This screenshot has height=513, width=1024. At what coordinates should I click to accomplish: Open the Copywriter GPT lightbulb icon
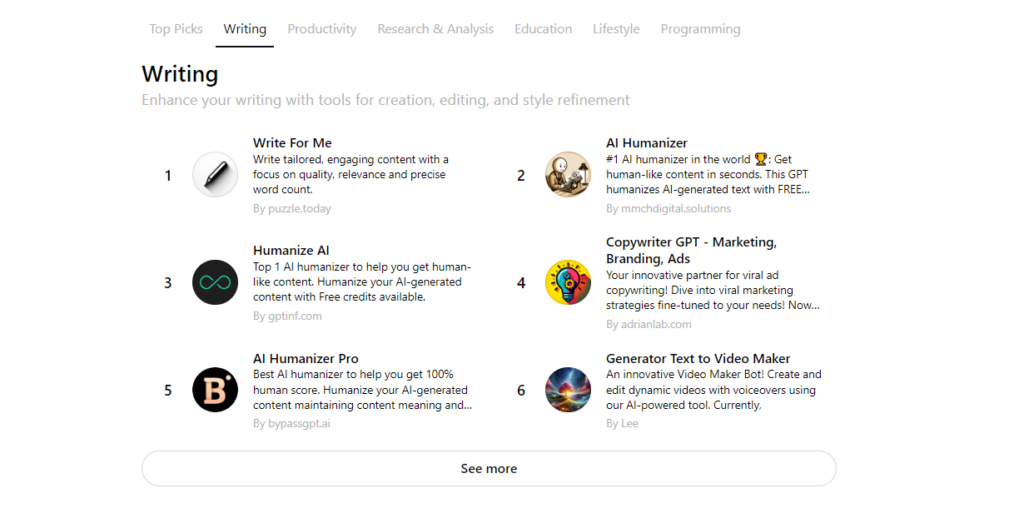point(568,283)
